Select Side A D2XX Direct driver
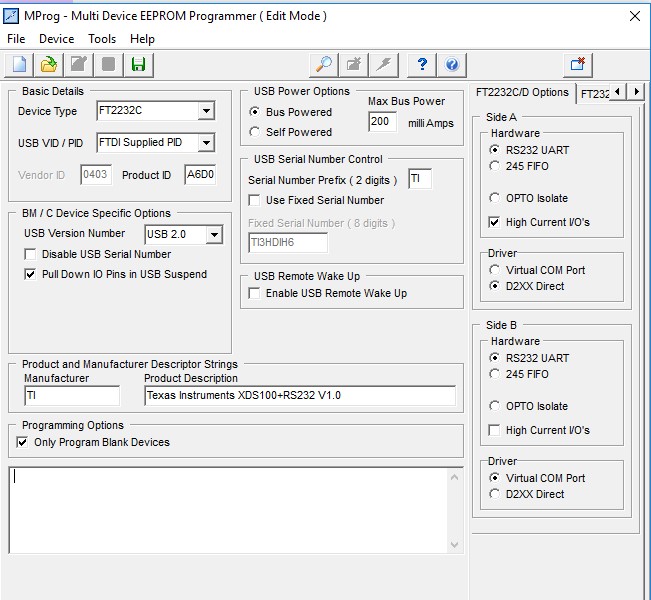Viewport: 651px width, 600px height. pos(527,286)
